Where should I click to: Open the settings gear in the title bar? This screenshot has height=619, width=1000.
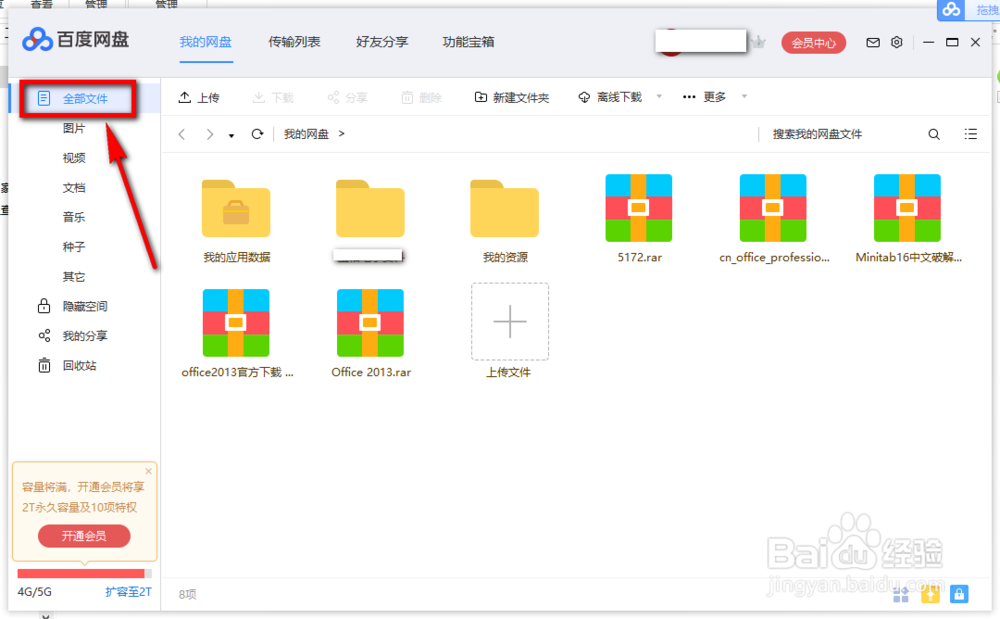pyautogui.click(x=896, y=42)
